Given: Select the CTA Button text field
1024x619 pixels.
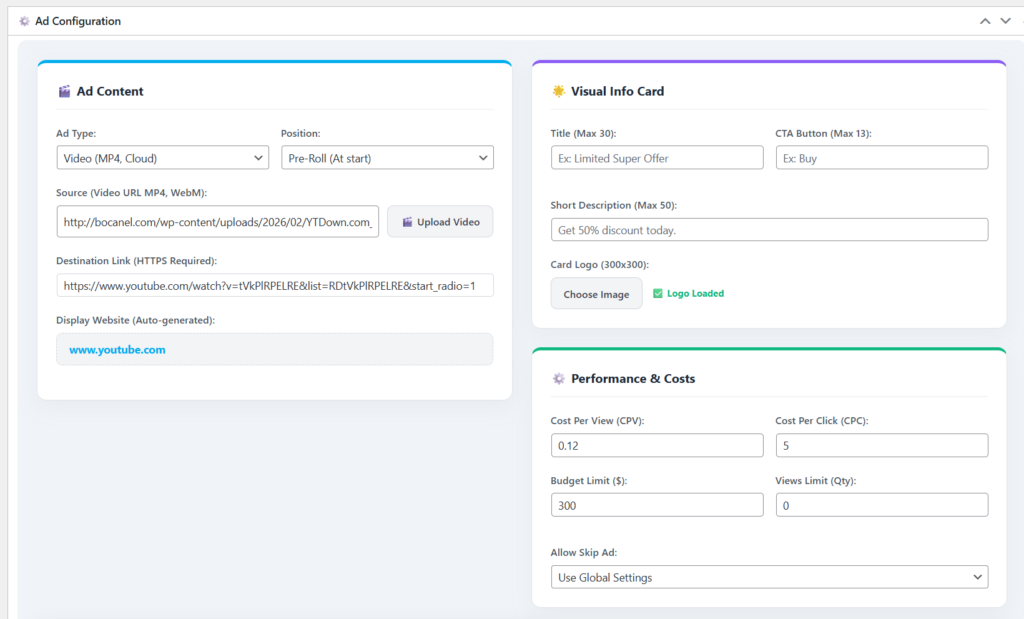Looking at the screenshot, I should [x=881, y=158].
